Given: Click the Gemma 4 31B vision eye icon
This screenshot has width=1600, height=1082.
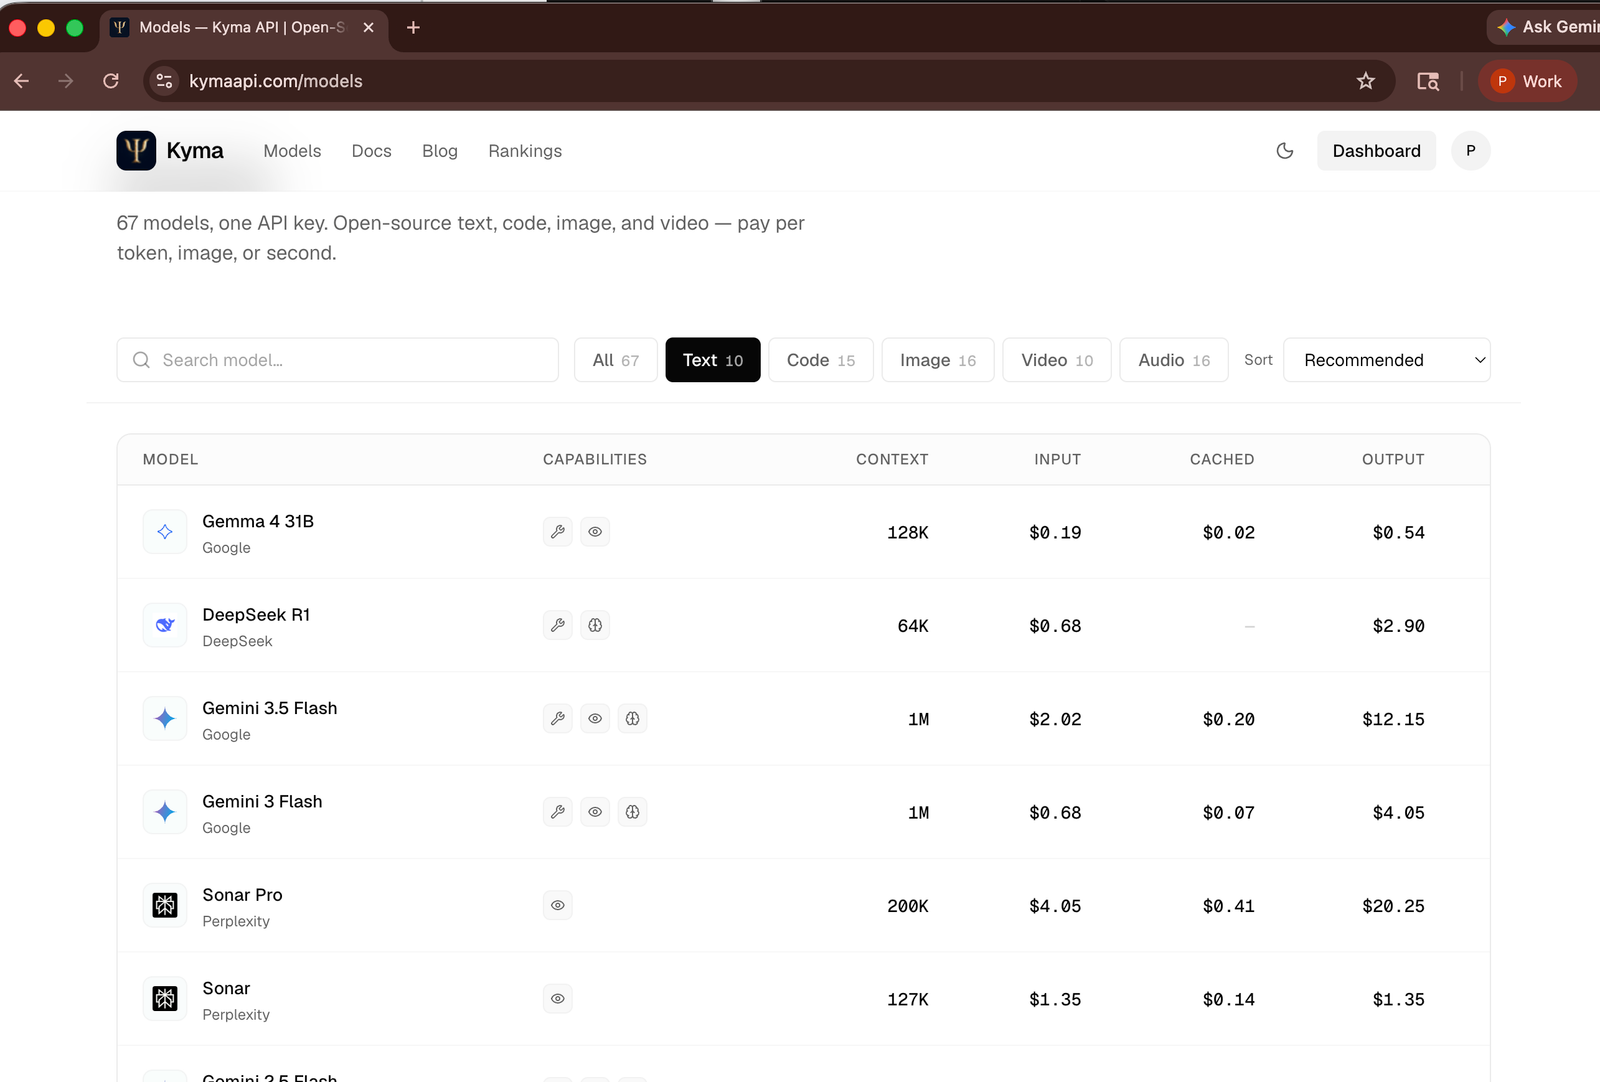Looking at the screenshot, I should (595, 532).
